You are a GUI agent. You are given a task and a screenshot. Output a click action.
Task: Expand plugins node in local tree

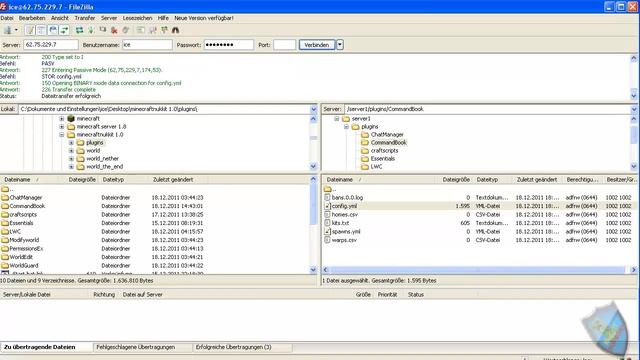[x=71, y=143]
